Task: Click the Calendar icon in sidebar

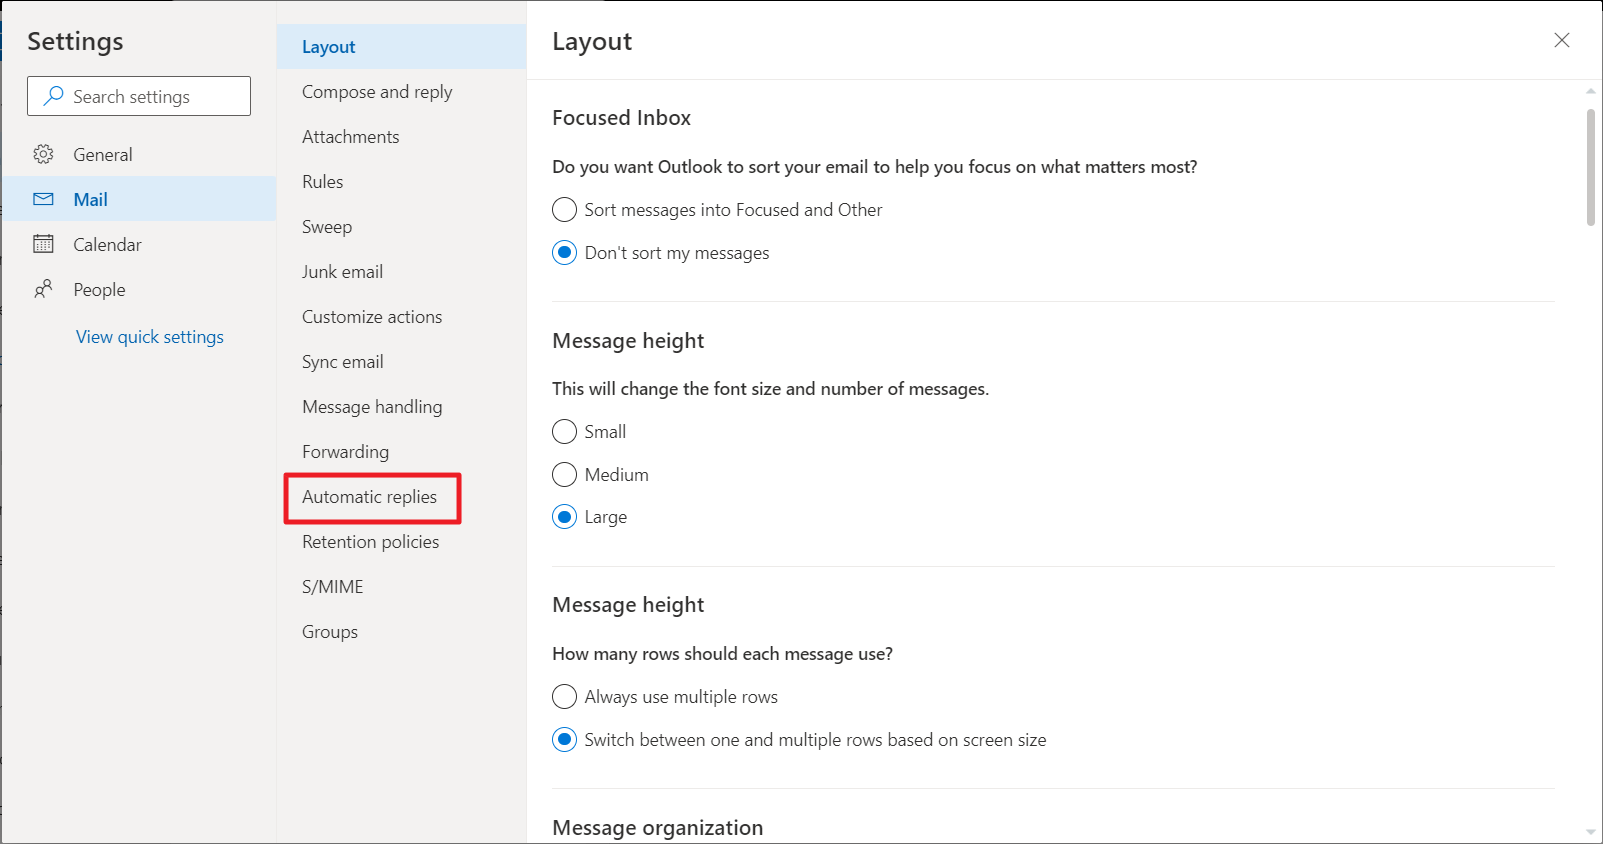Action: 43,244
